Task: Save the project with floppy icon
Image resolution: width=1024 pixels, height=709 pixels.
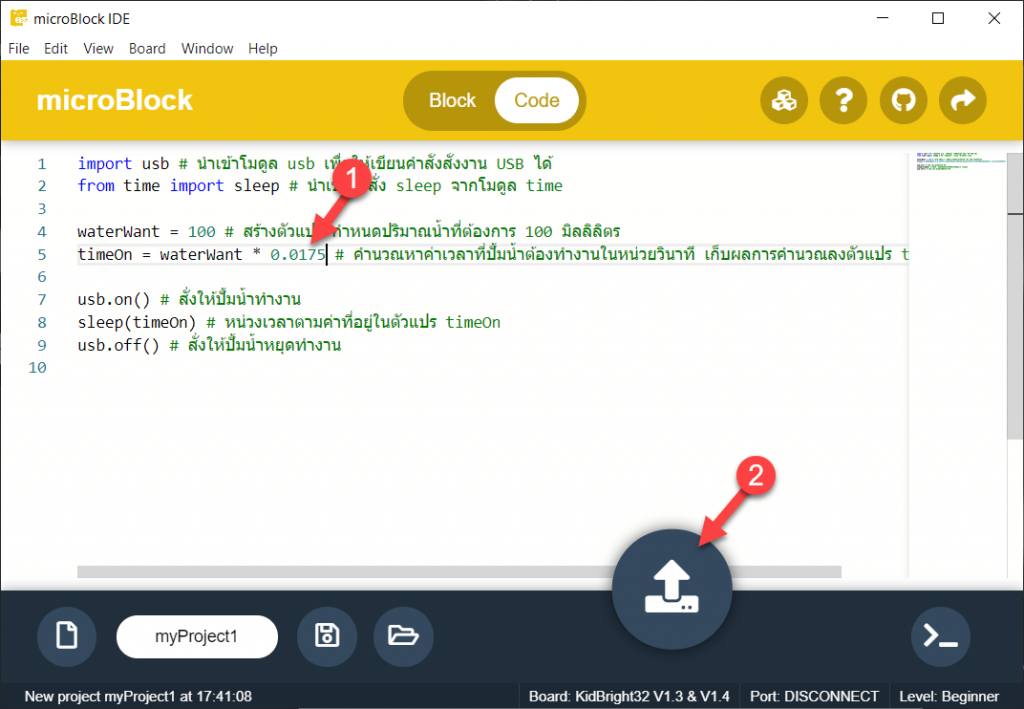Action: [327, 637]
